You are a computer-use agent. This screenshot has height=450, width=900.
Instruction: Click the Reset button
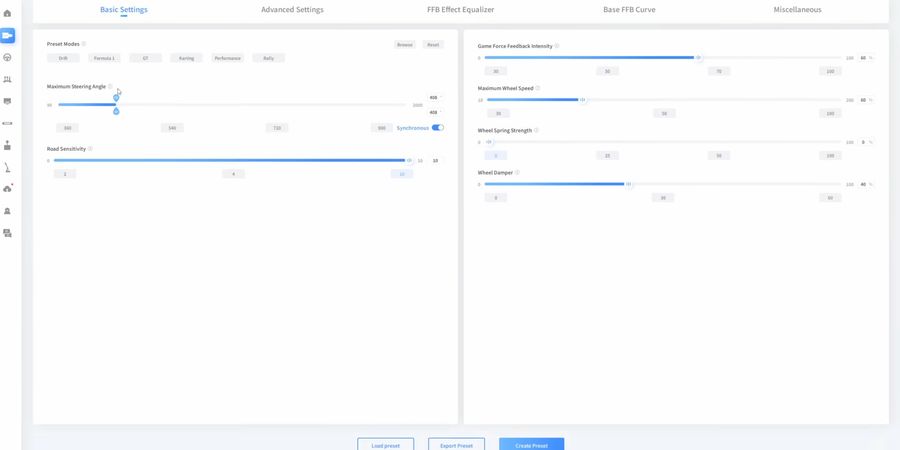tap(432, 45)
